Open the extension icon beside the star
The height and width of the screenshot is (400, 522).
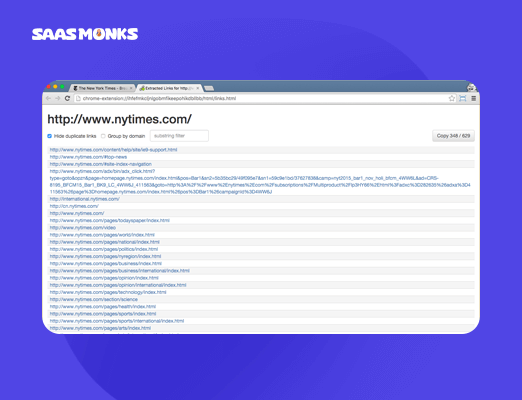coord(463,98)
